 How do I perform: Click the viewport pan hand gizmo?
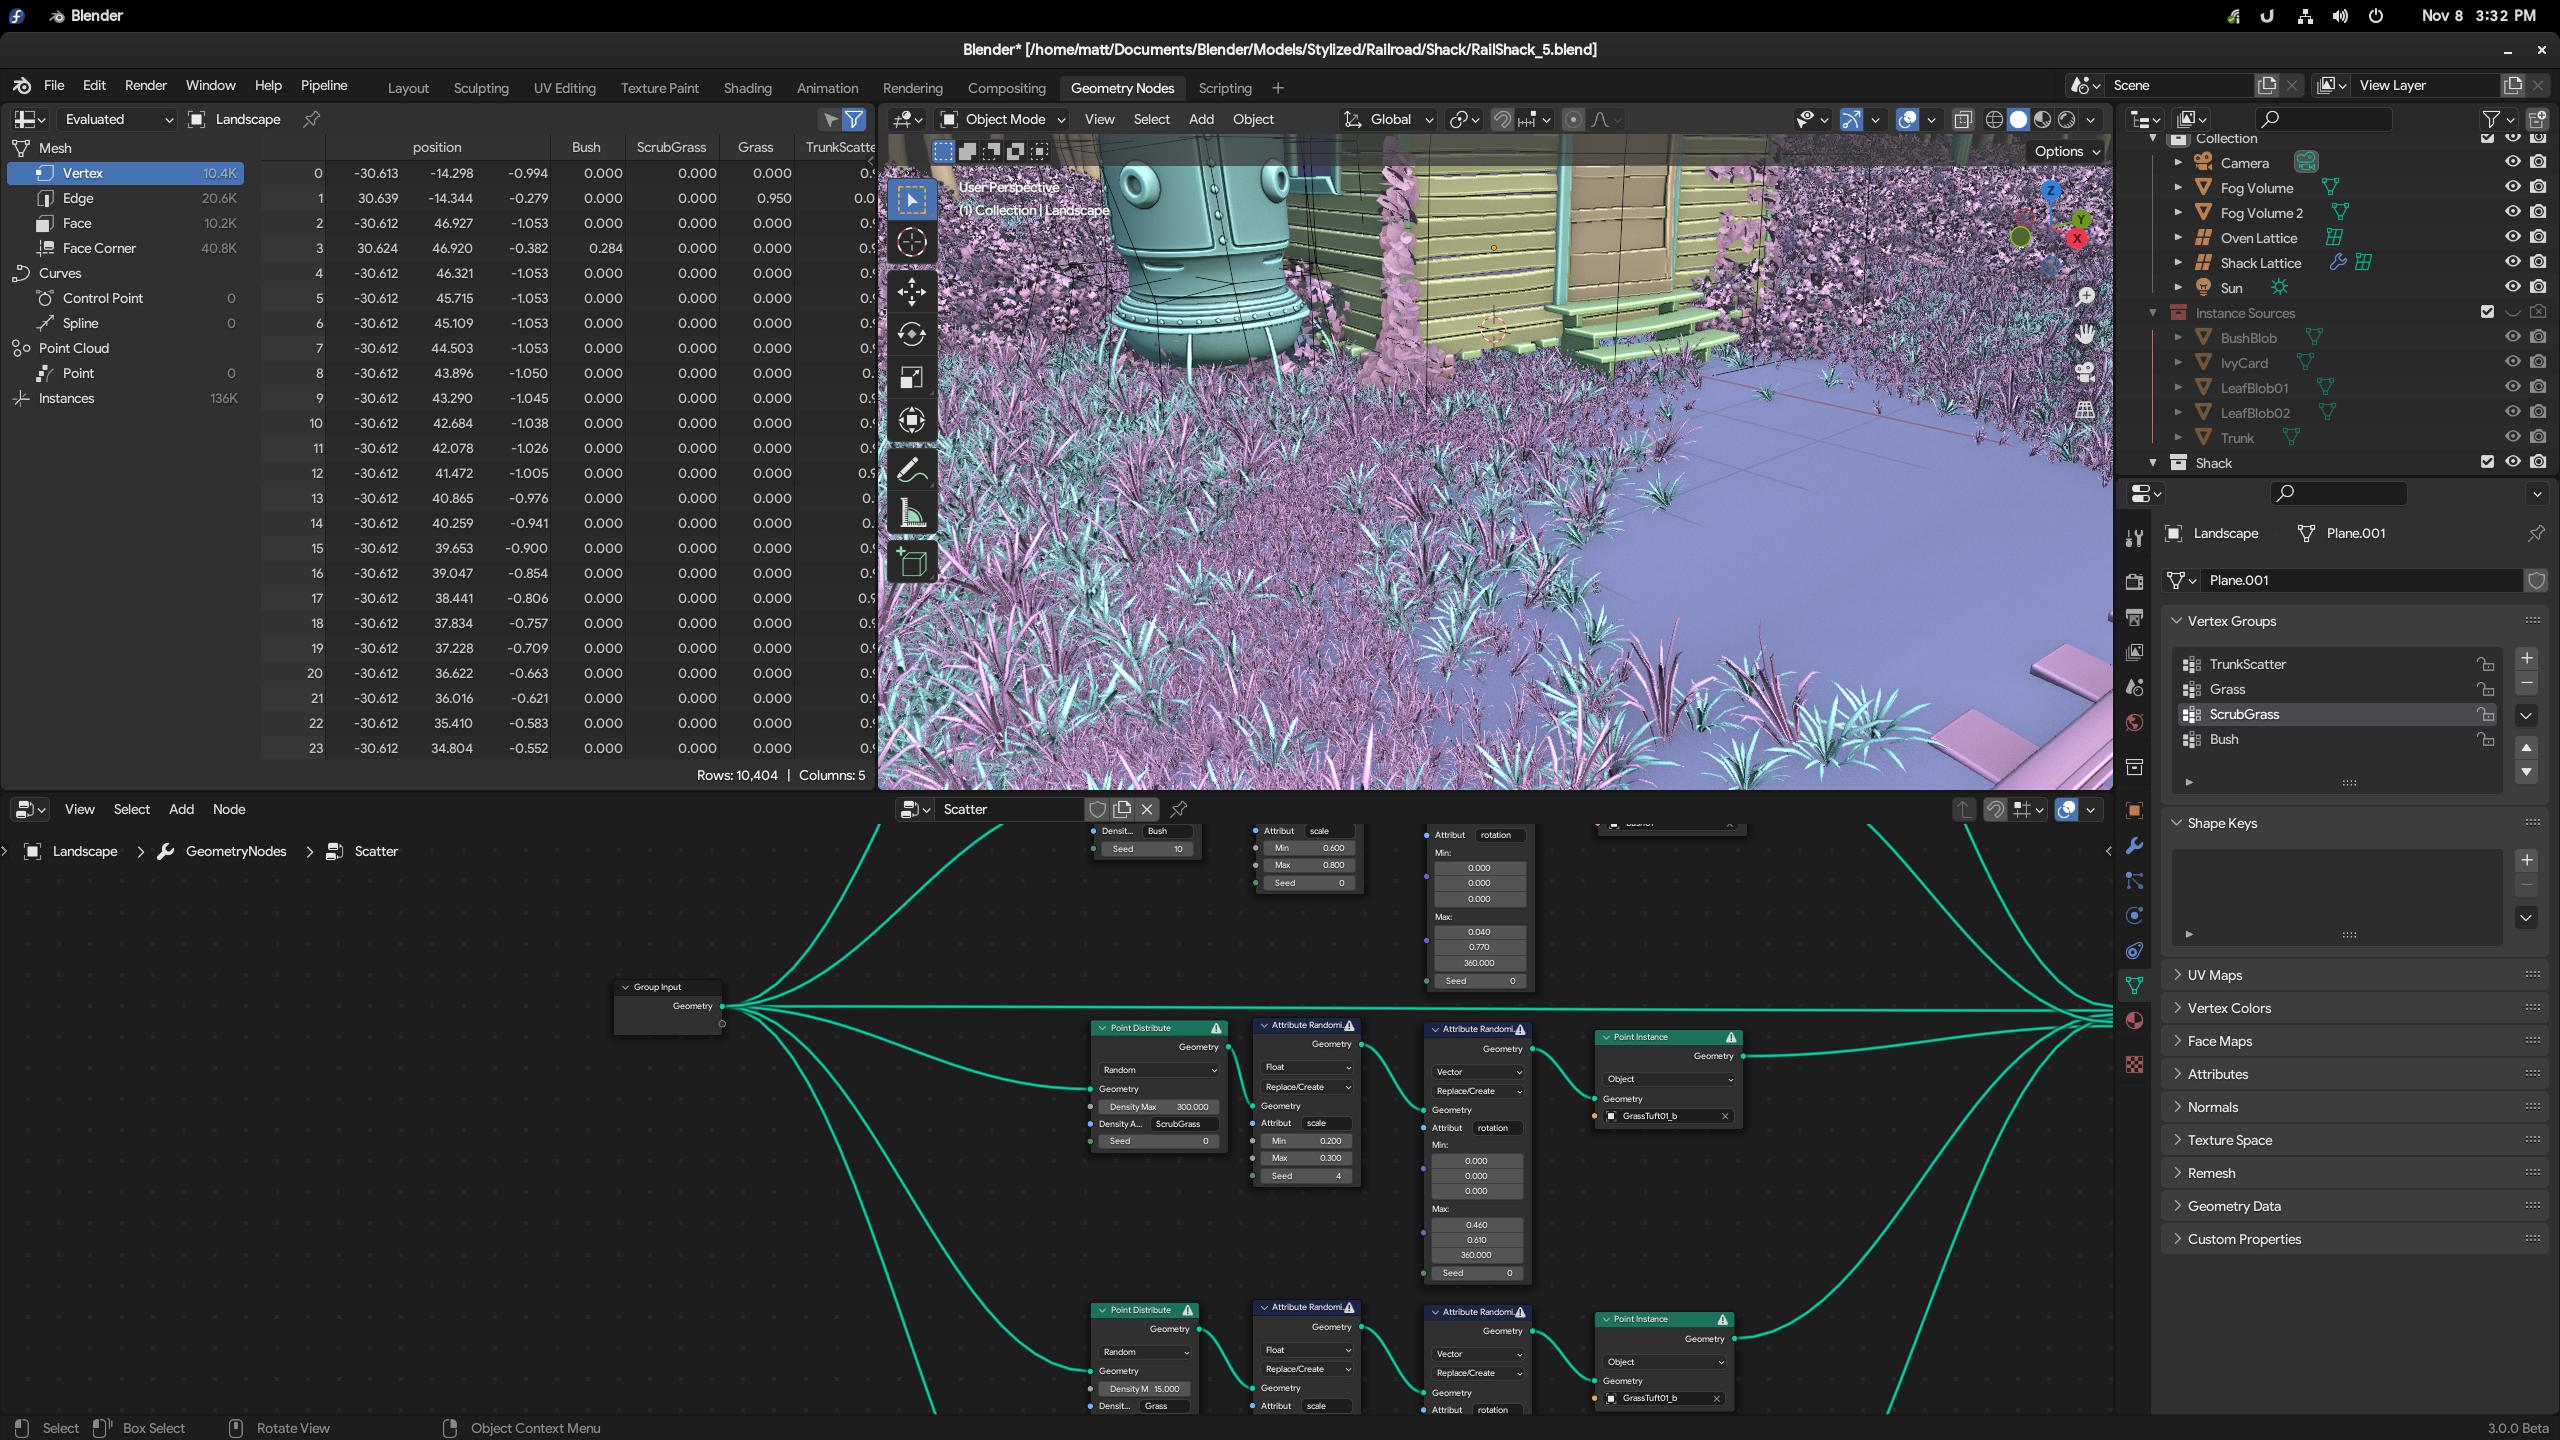coord(2085,334)
